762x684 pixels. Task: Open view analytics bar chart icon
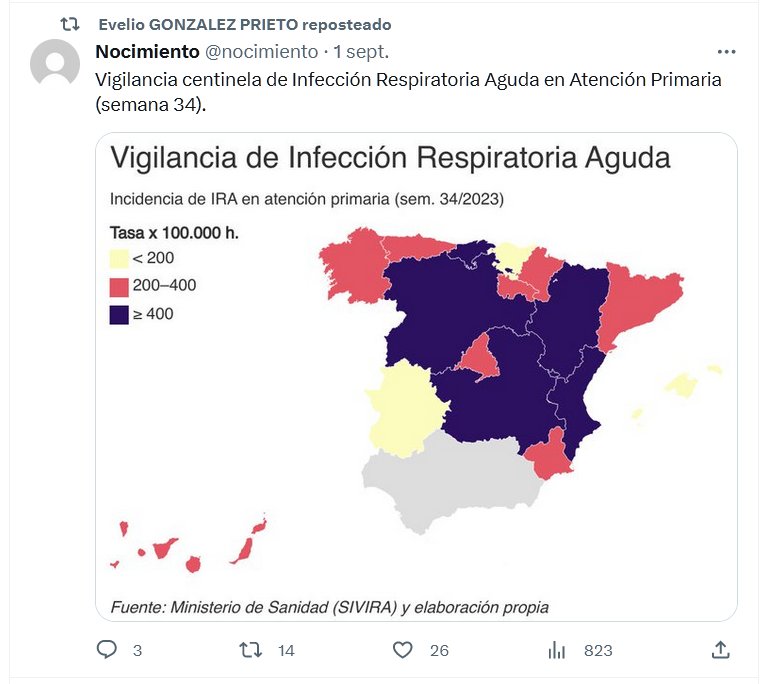[557, 650]
